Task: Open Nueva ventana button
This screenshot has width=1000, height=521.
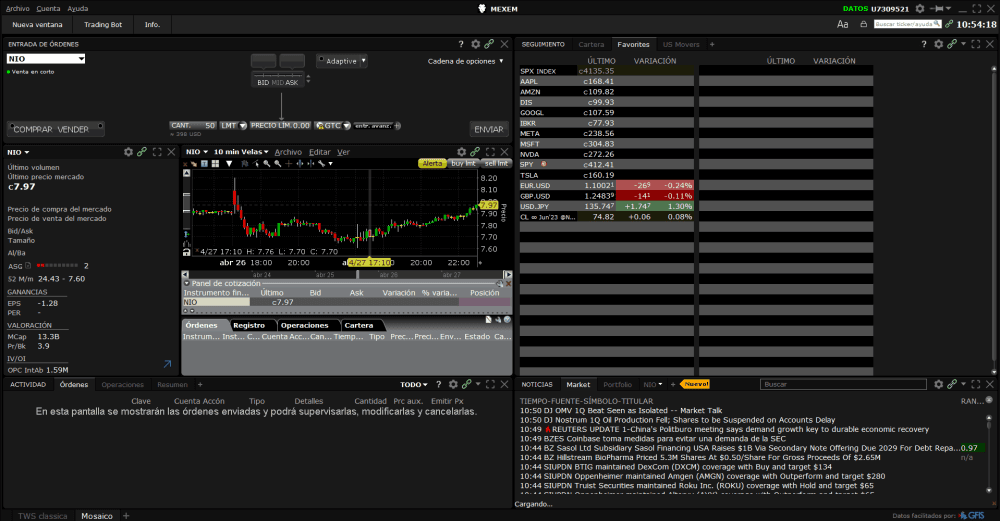Action: coord(38,24)
